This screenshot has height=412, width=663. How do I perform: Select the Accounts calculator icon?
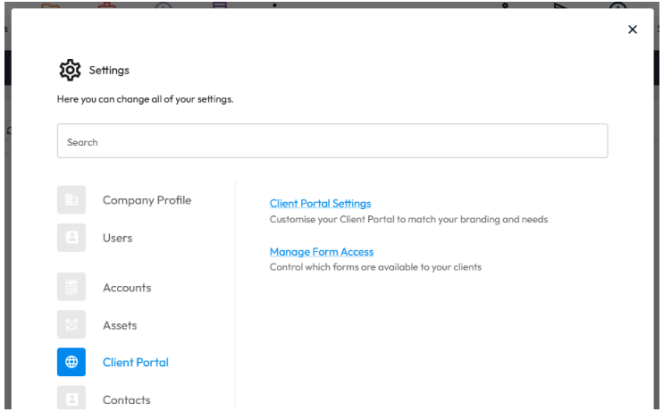coord(71,287)
